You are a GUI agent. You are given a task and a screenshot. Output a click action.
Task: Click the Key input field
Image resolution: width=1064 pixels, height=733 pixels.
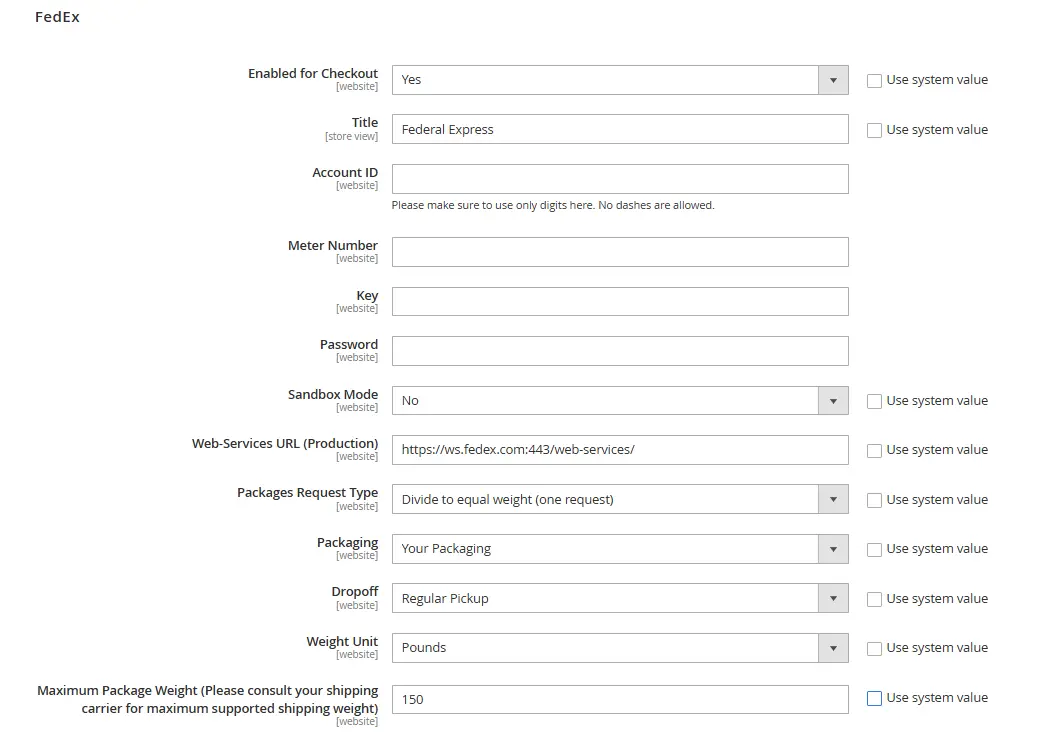click(620, 301)
